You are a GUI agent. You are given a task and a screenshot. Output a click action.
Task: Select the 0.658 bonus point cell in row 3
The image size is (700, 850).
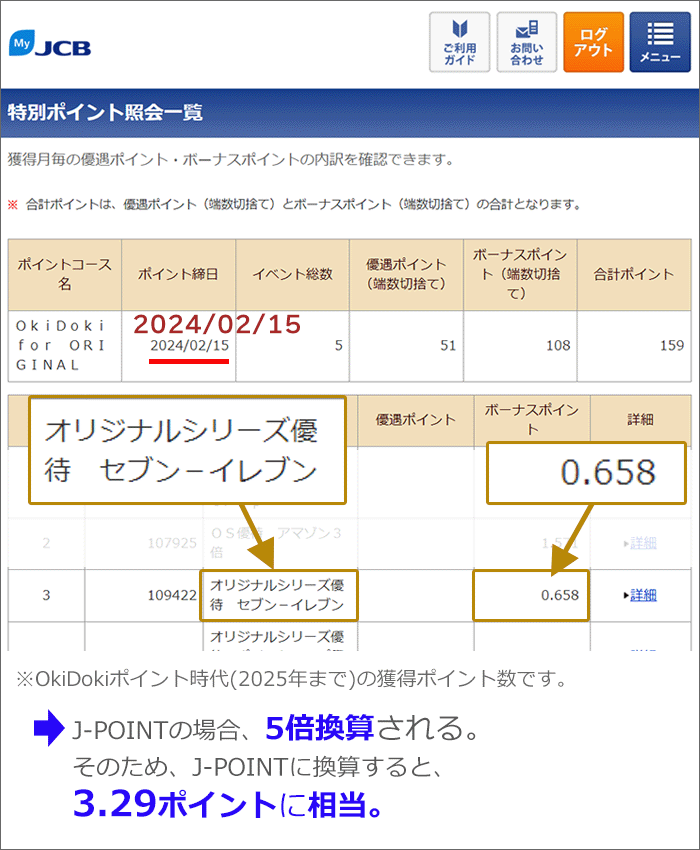point(531,595)
